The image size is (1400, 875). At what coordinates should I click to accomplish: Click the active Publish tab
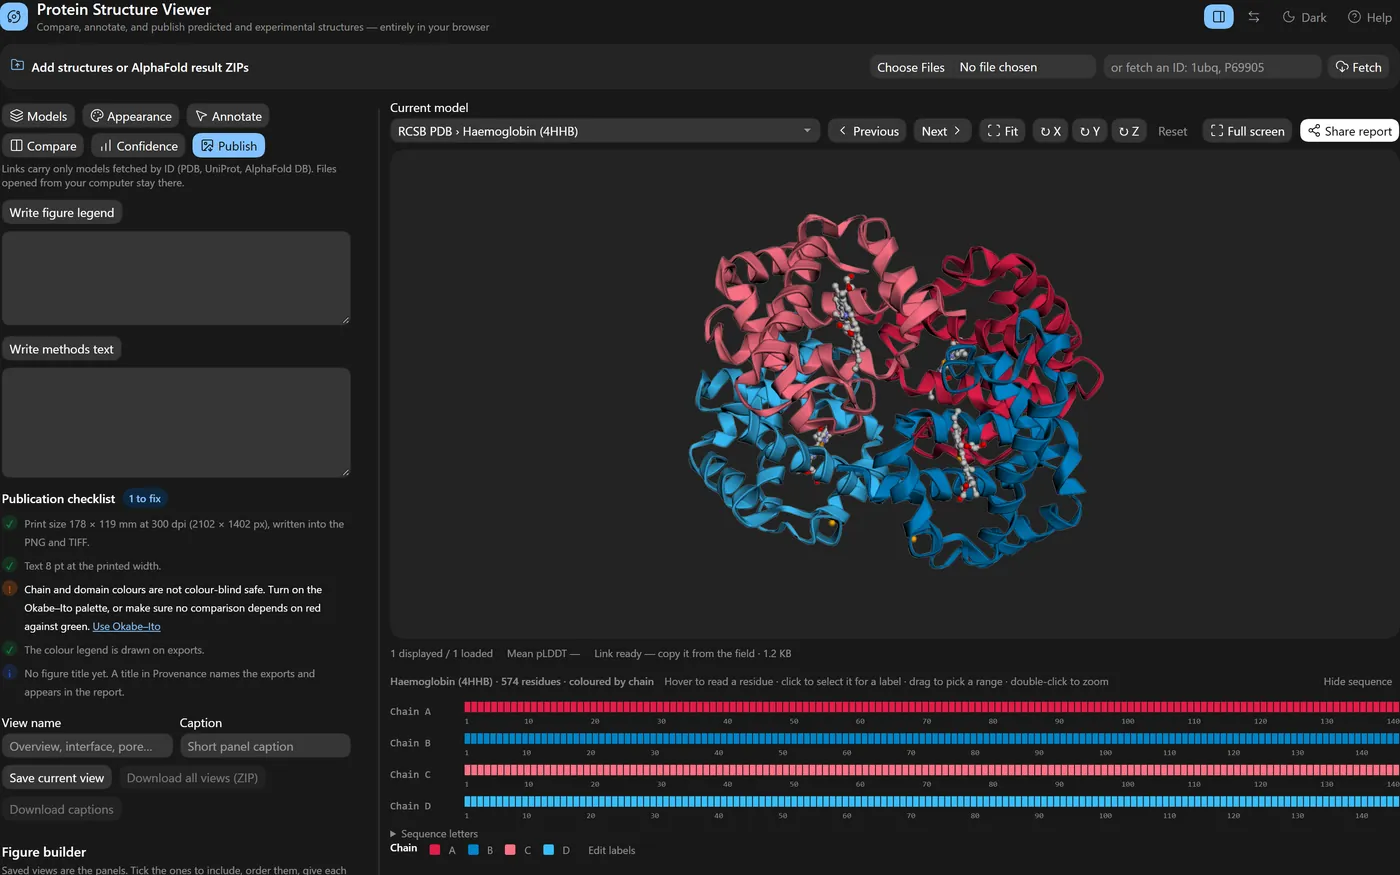click(x=228, y=146)
